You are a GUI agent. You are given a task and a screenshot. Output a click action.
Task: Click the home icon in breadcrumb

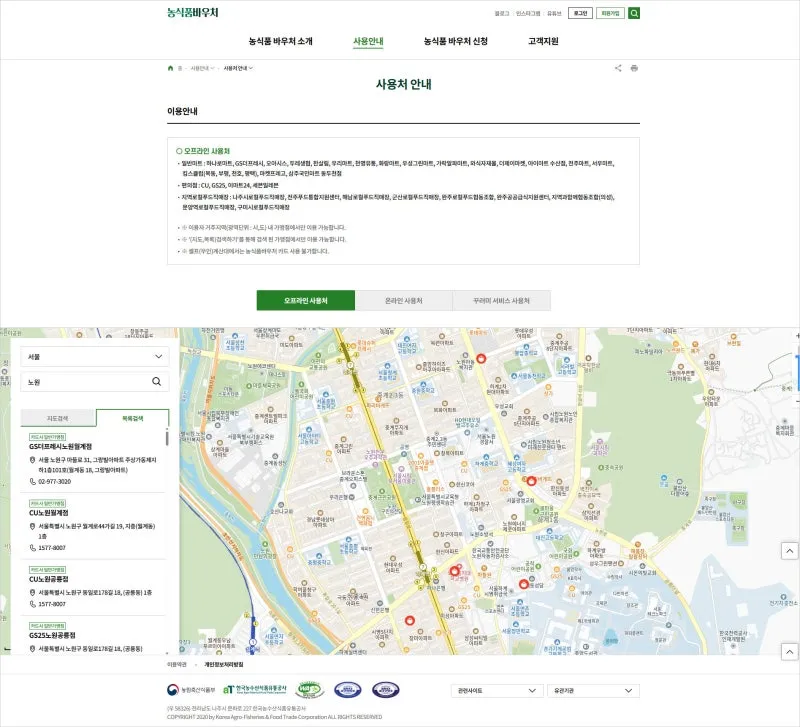point(171,68)
